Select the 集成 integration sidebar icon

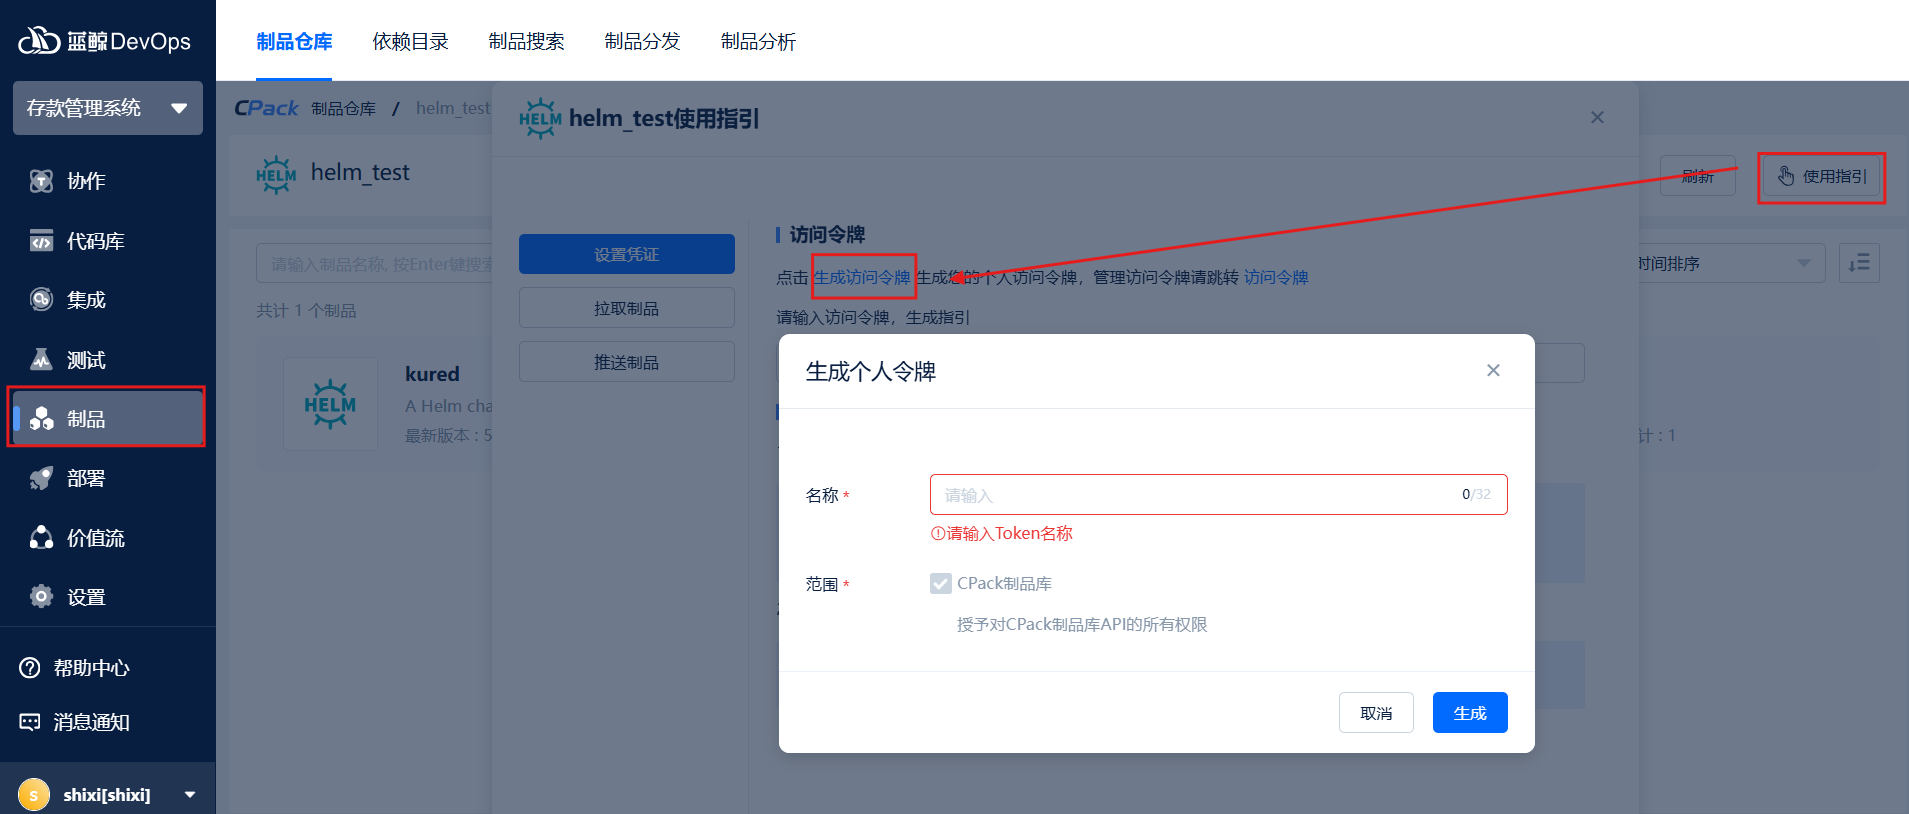click(x=41, y=300)
